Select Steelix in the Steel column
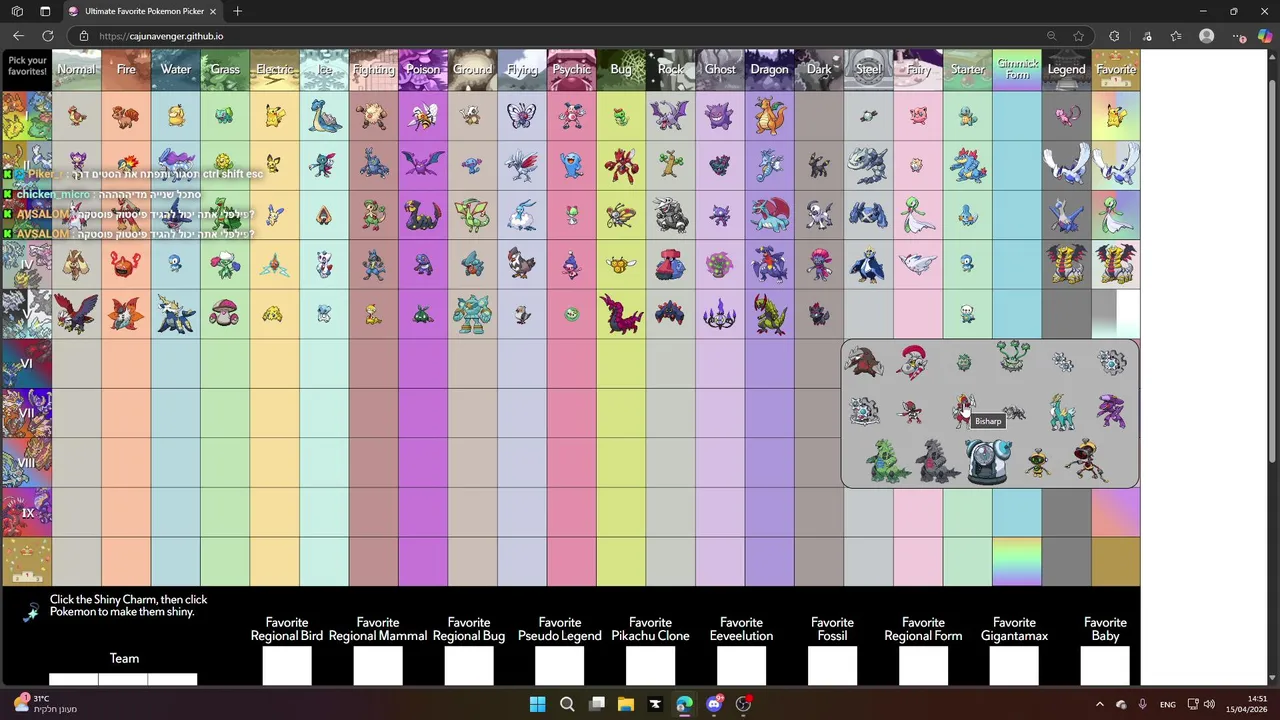Image resolution: width=1280 pixels, height=720 pixels. coord(868,165)
